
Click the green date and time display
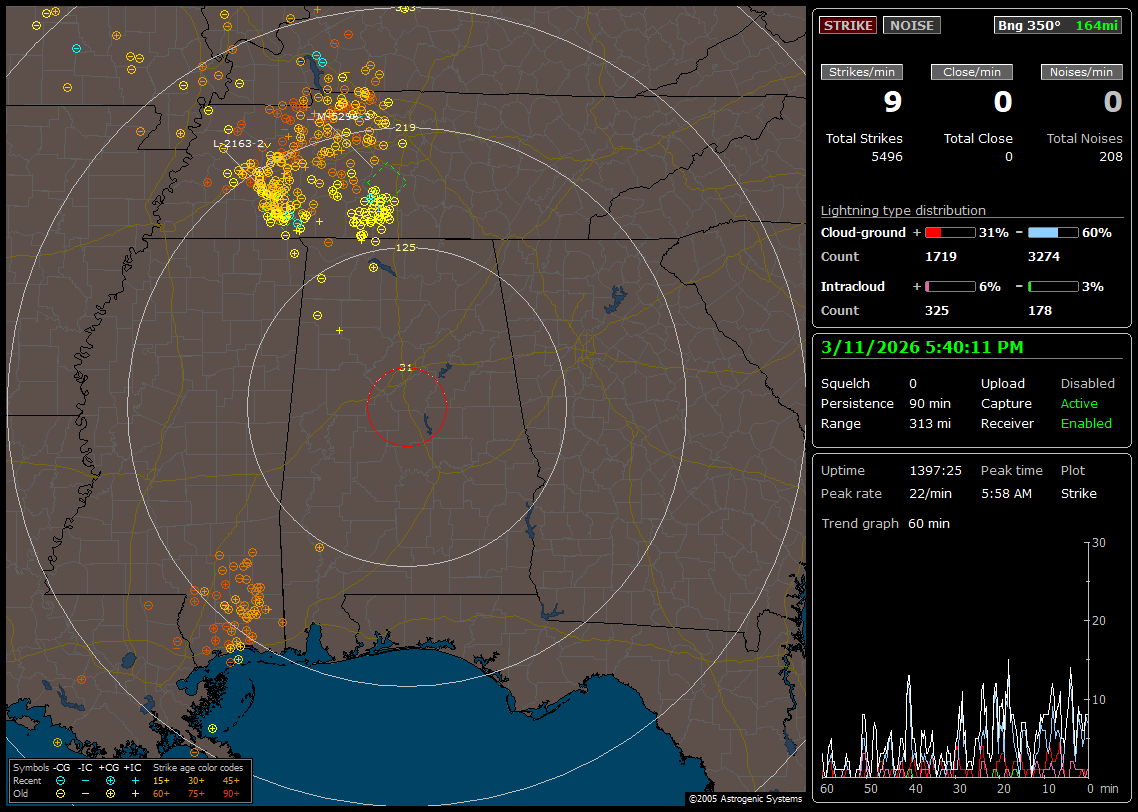click(x=921, y=347)
